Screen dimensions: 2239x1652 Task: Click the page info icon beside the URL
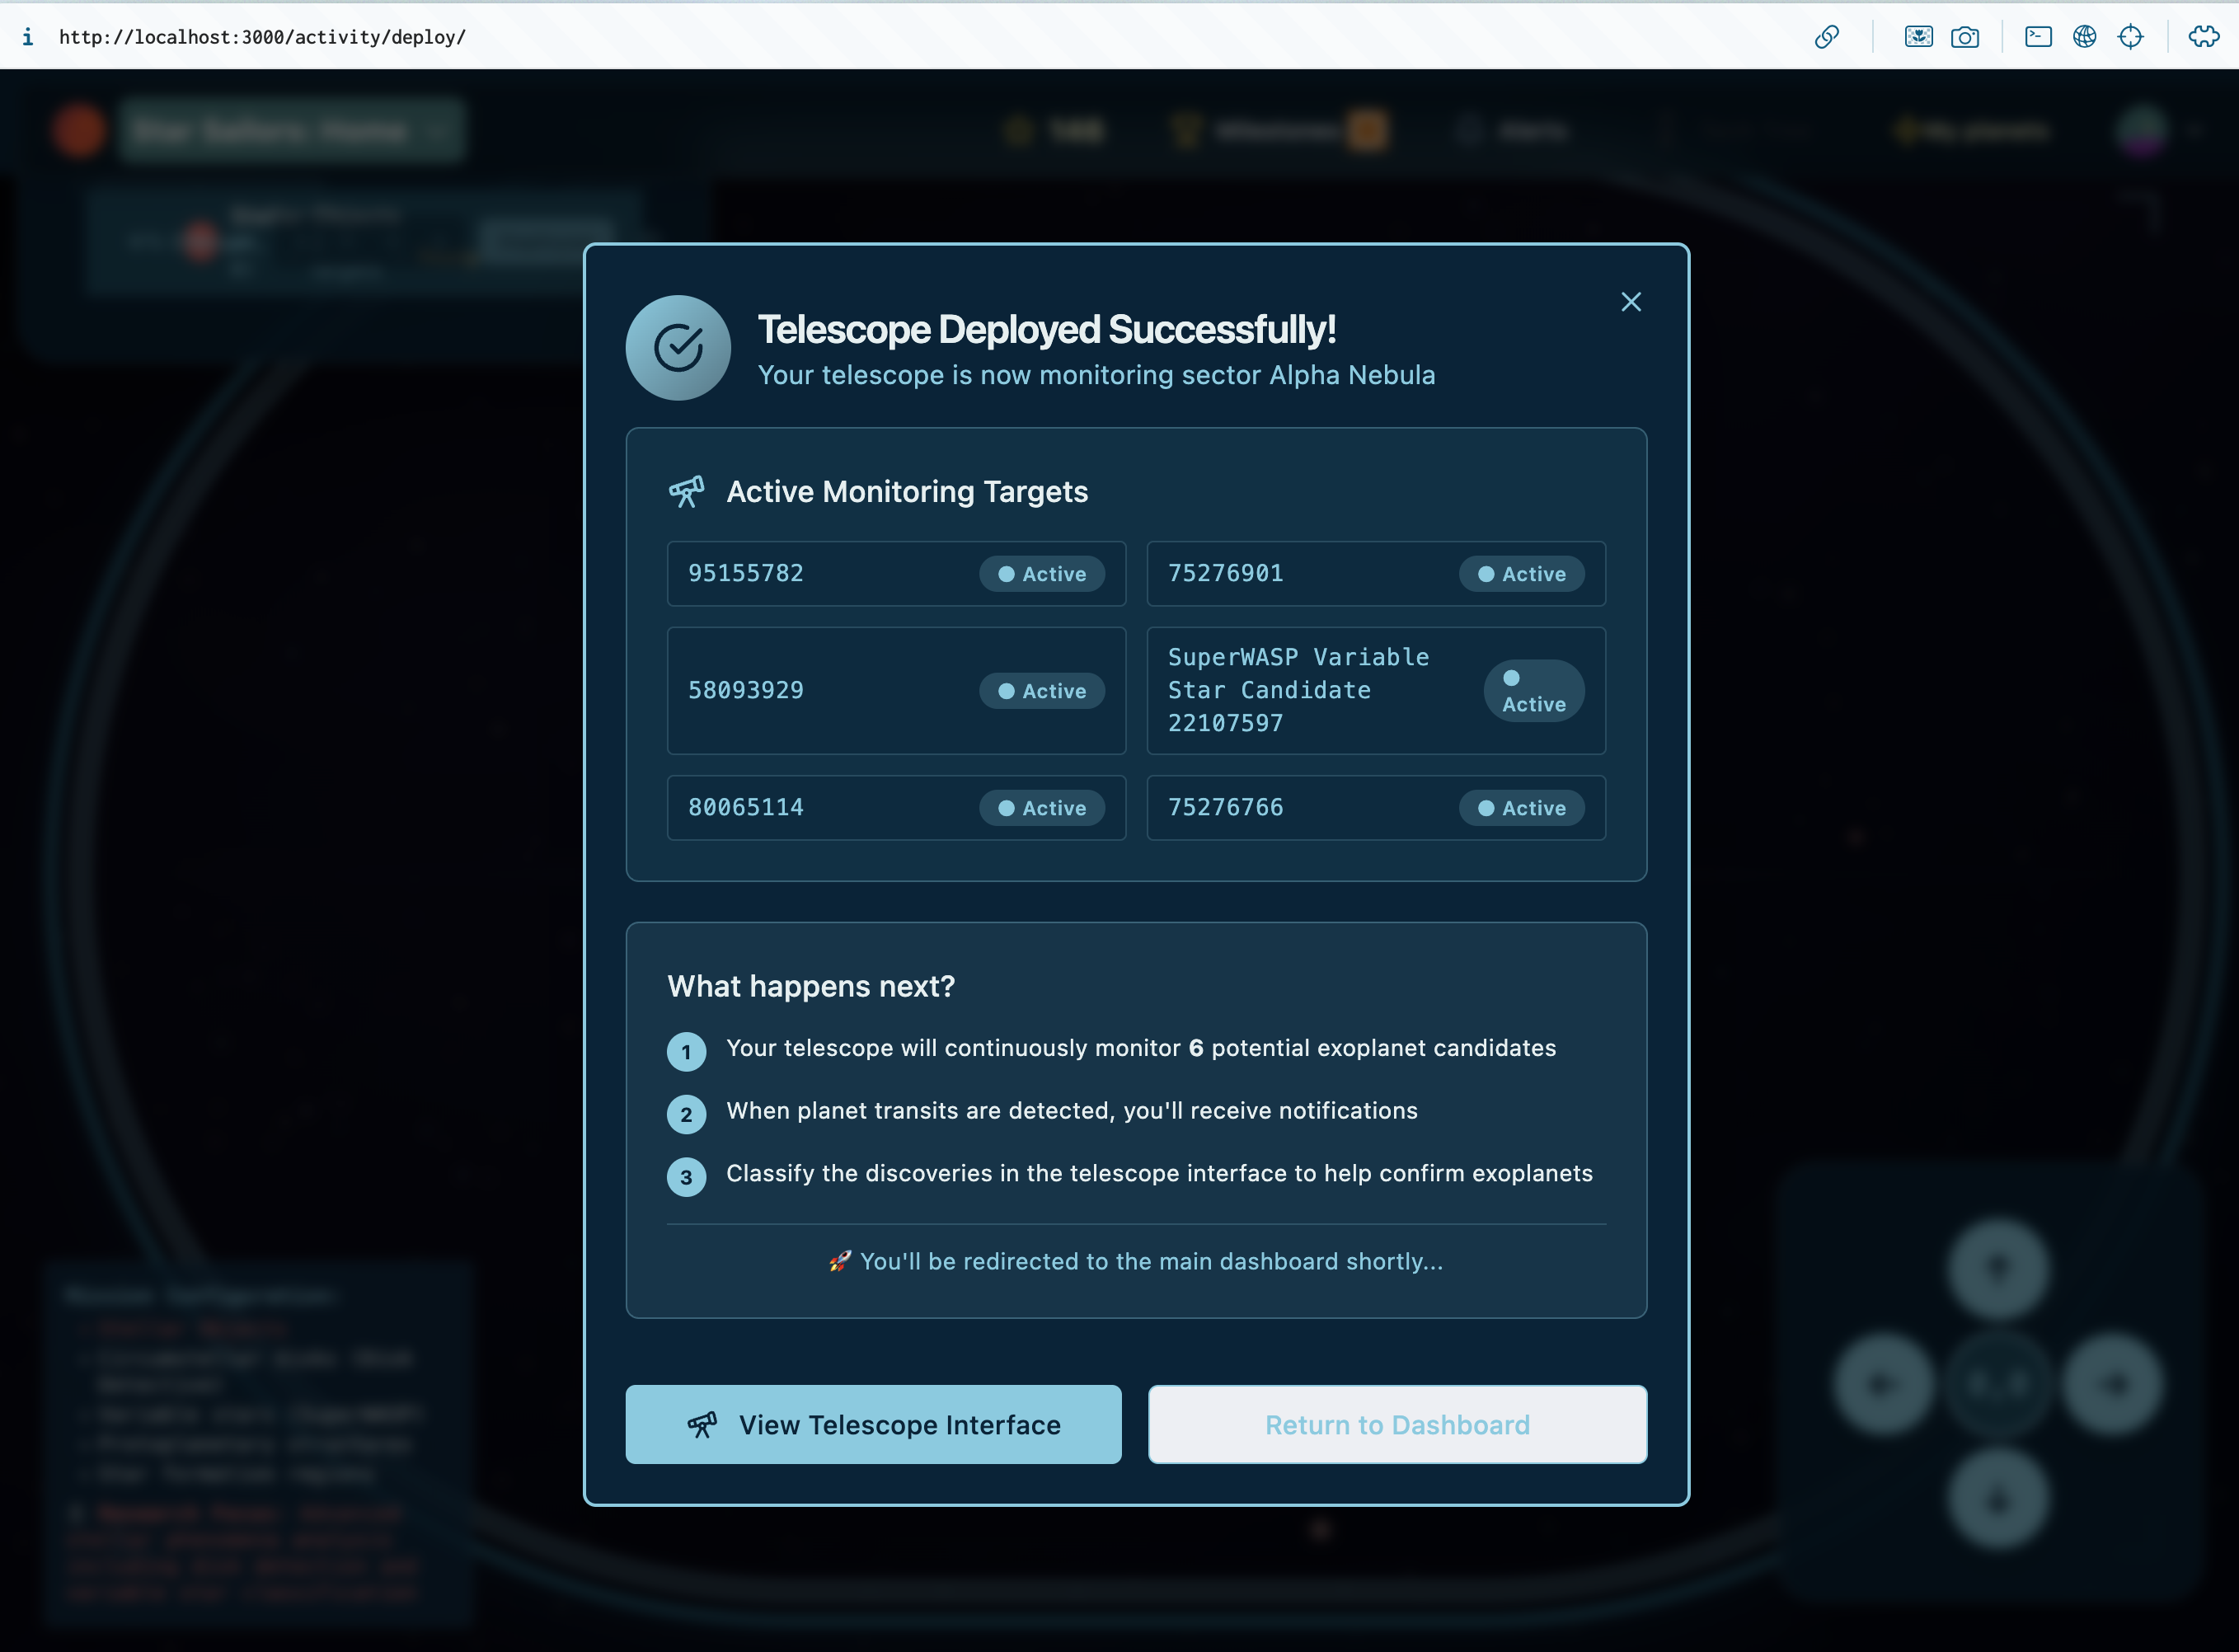pos(28,37)
